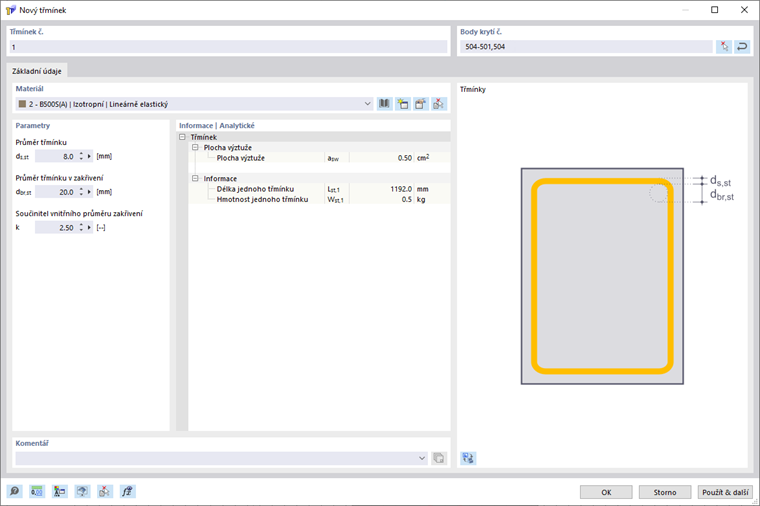Click the view/screenshot icon in bottom toolbar

[82, 491]
